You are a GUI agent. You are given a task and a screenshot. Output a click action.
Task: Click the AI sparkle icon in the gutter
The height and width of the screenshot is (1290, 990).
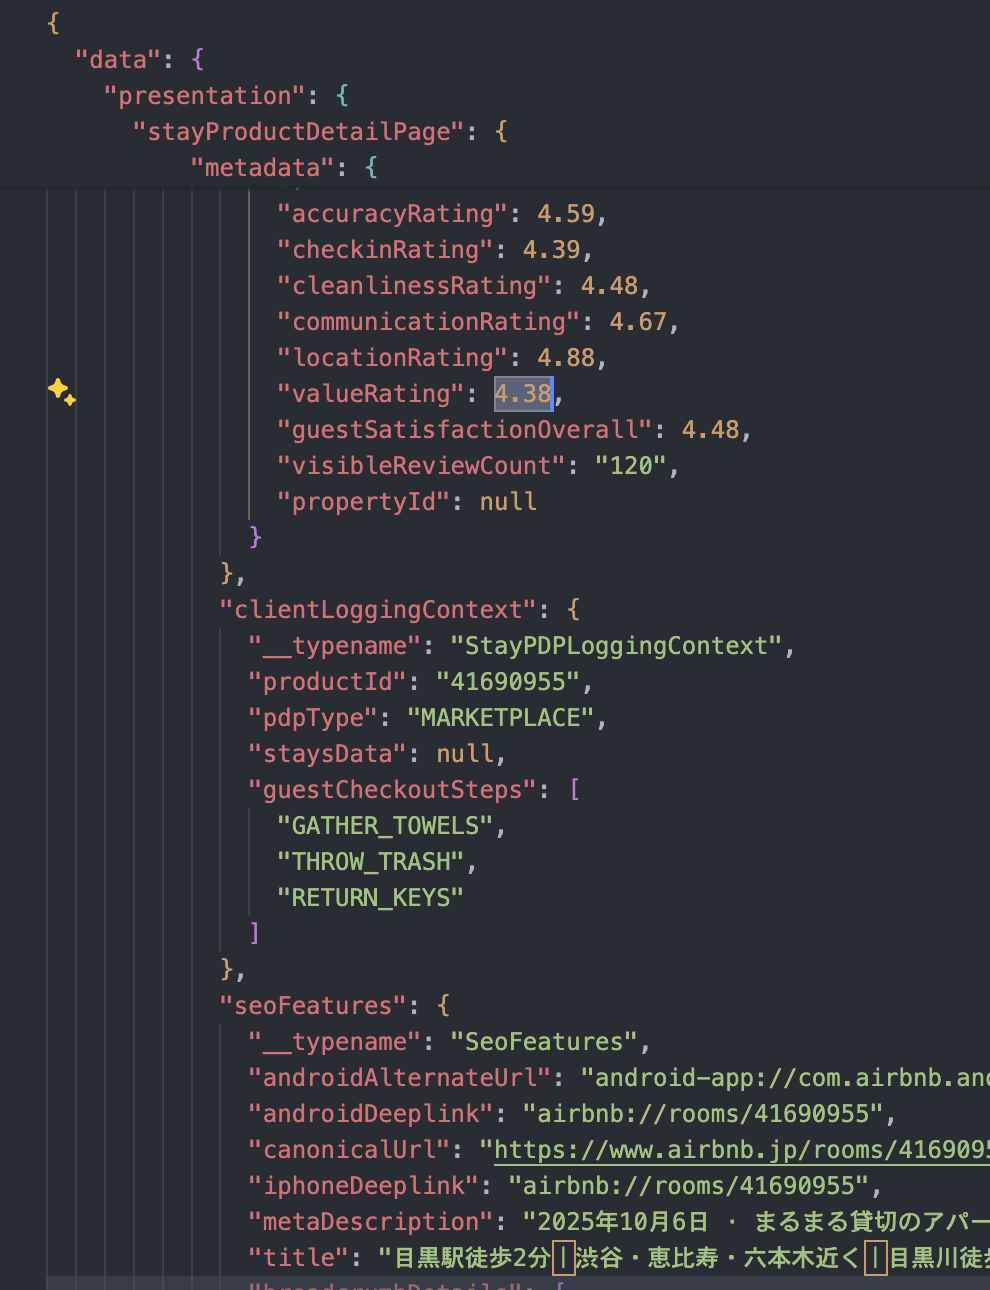pyautogui.click(x=62, y=394)
